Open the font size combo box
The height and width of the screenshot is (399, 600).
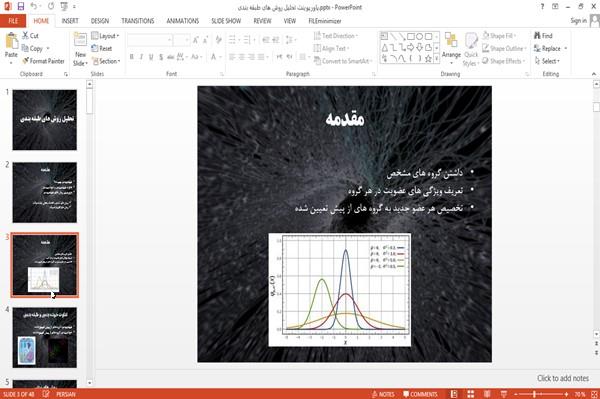[181, 39]
